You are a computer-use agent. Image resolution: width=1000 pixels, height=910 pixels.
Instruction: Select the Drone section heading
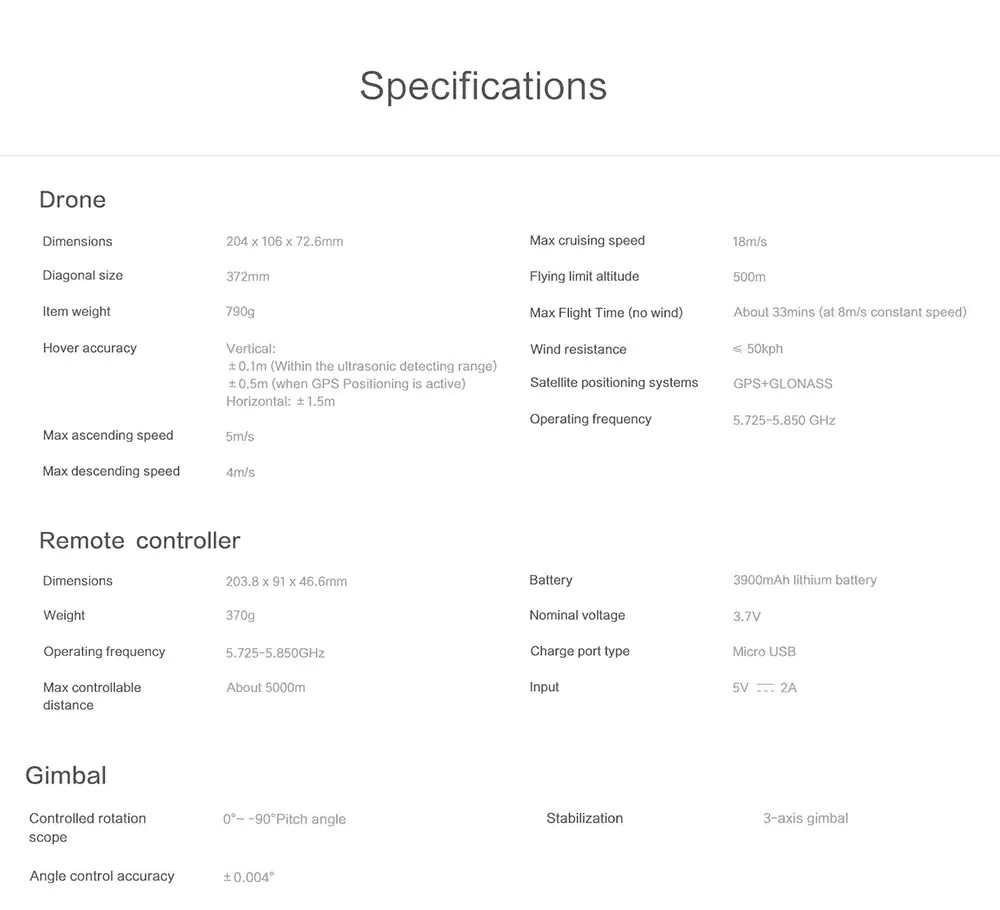tap(72, 200)
